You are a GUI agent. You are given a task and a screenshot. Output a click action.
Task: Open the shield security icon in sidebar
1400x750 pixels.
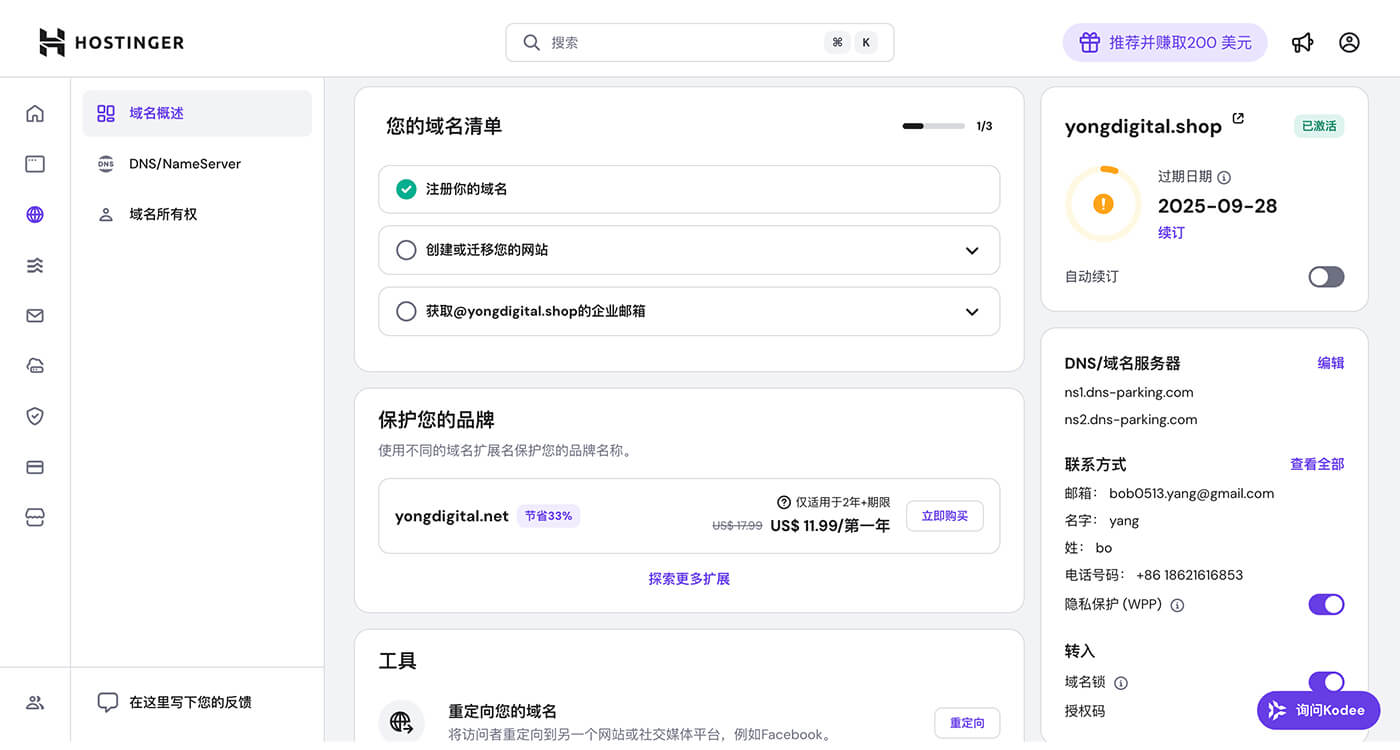coord(35,416)
